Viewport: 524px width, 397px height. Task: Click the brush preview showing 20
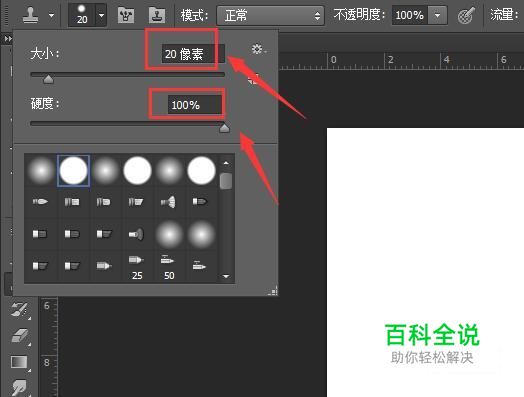pyautogui.click(x=82, y=15)
